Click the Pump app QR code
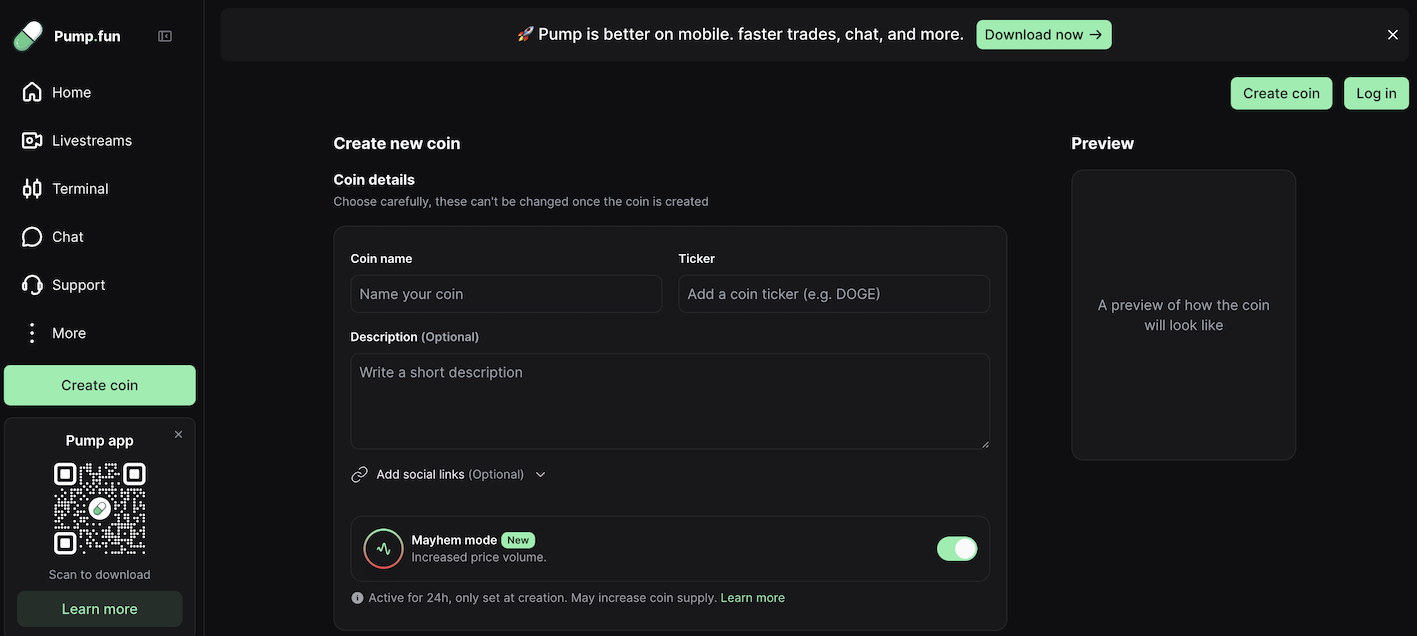 [100, 508]
